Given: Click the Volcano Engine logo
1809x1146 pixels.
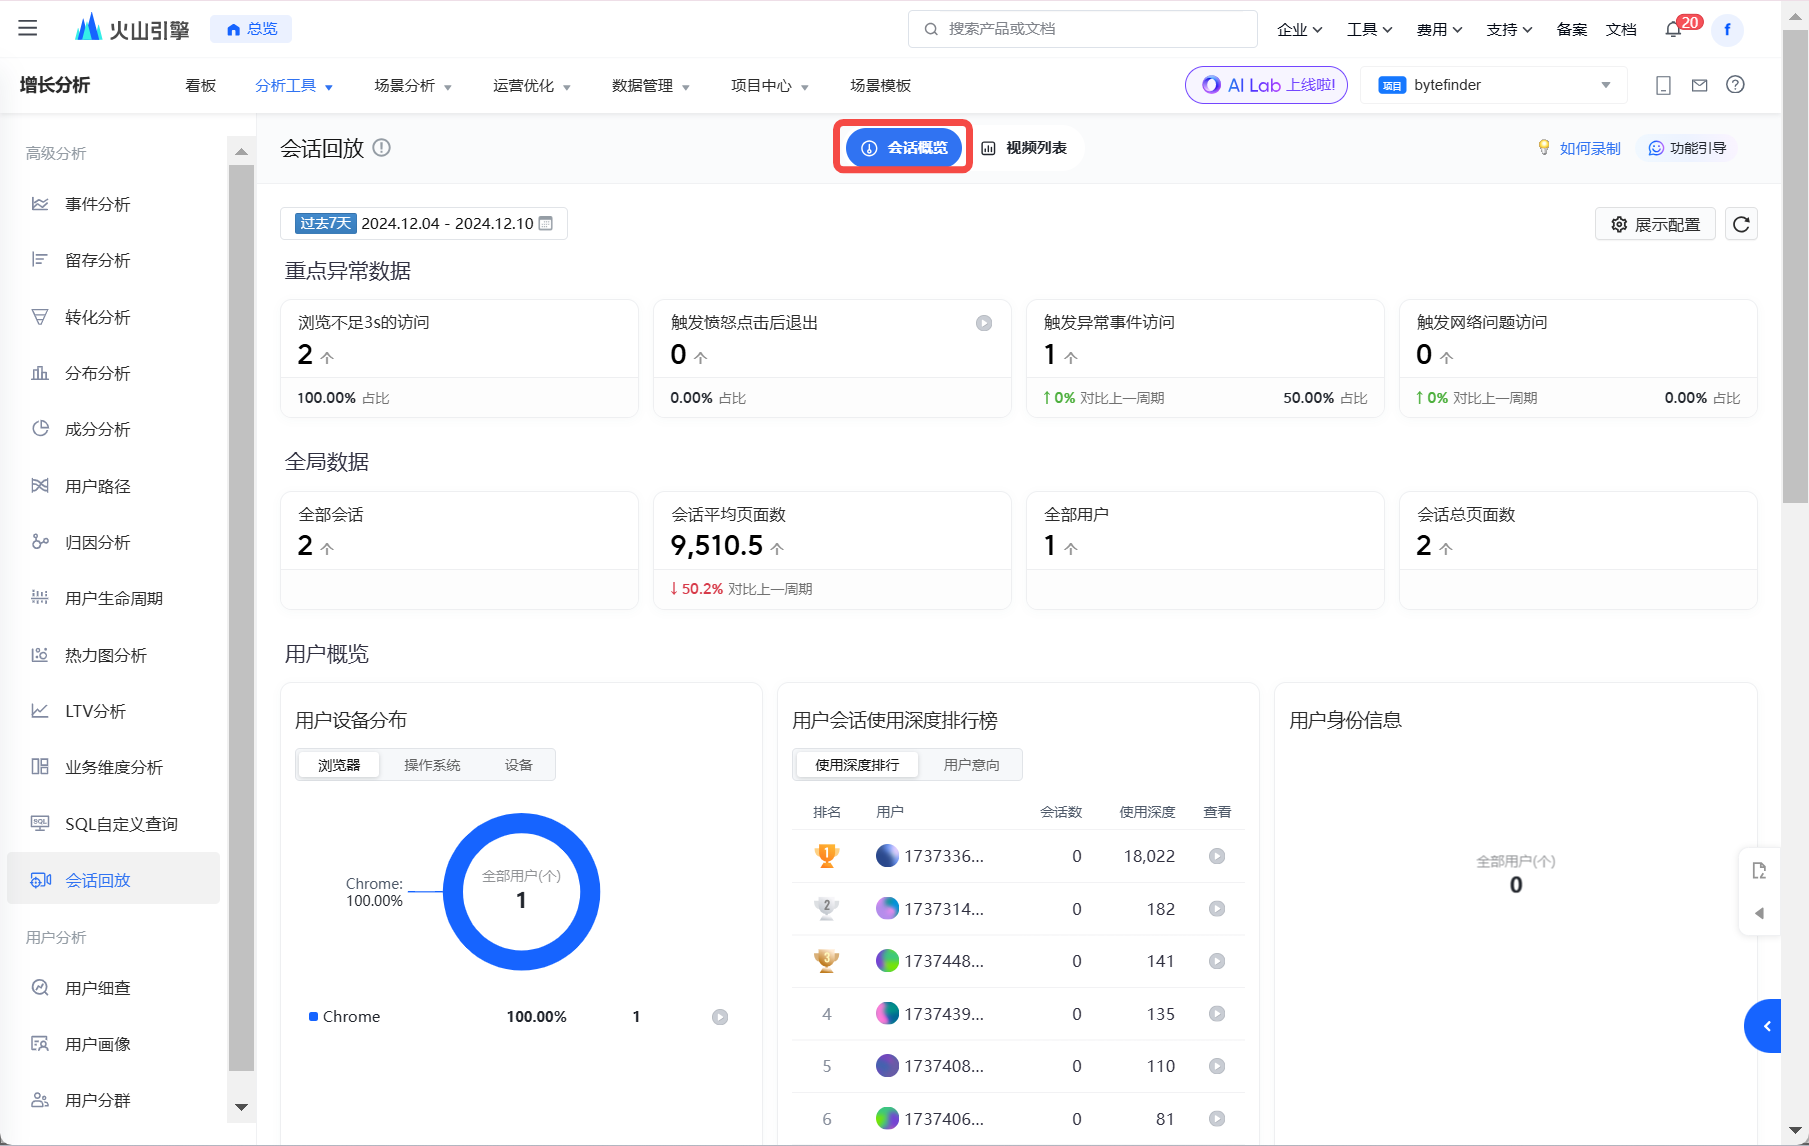Looking at the screenshot, I should pyautogui.click(x=133, y=28).
